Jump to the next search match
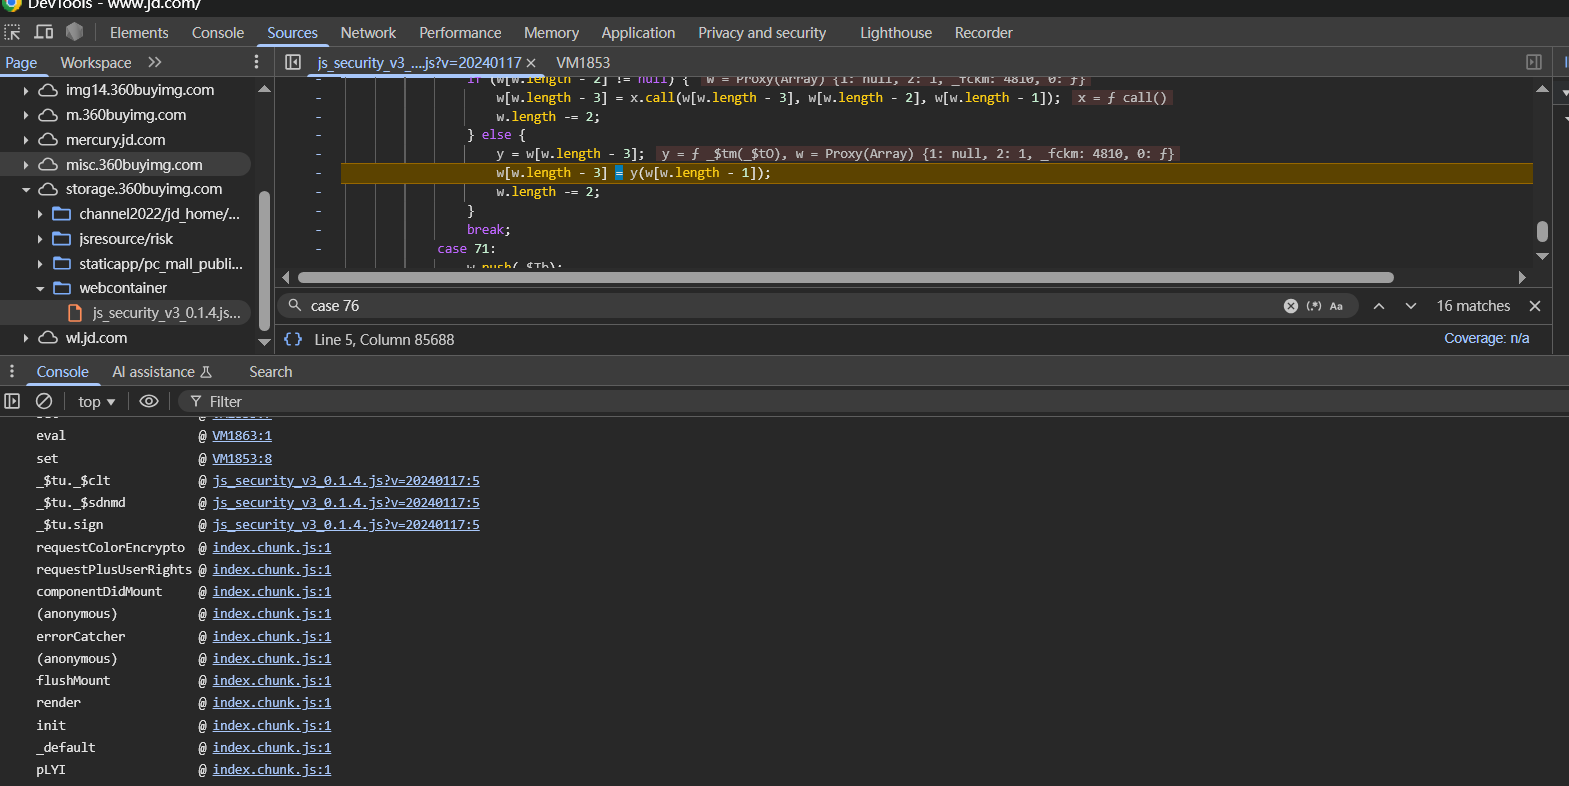Image resolution: width=1569 pixels, height=786 pixels. point(1411,306)
